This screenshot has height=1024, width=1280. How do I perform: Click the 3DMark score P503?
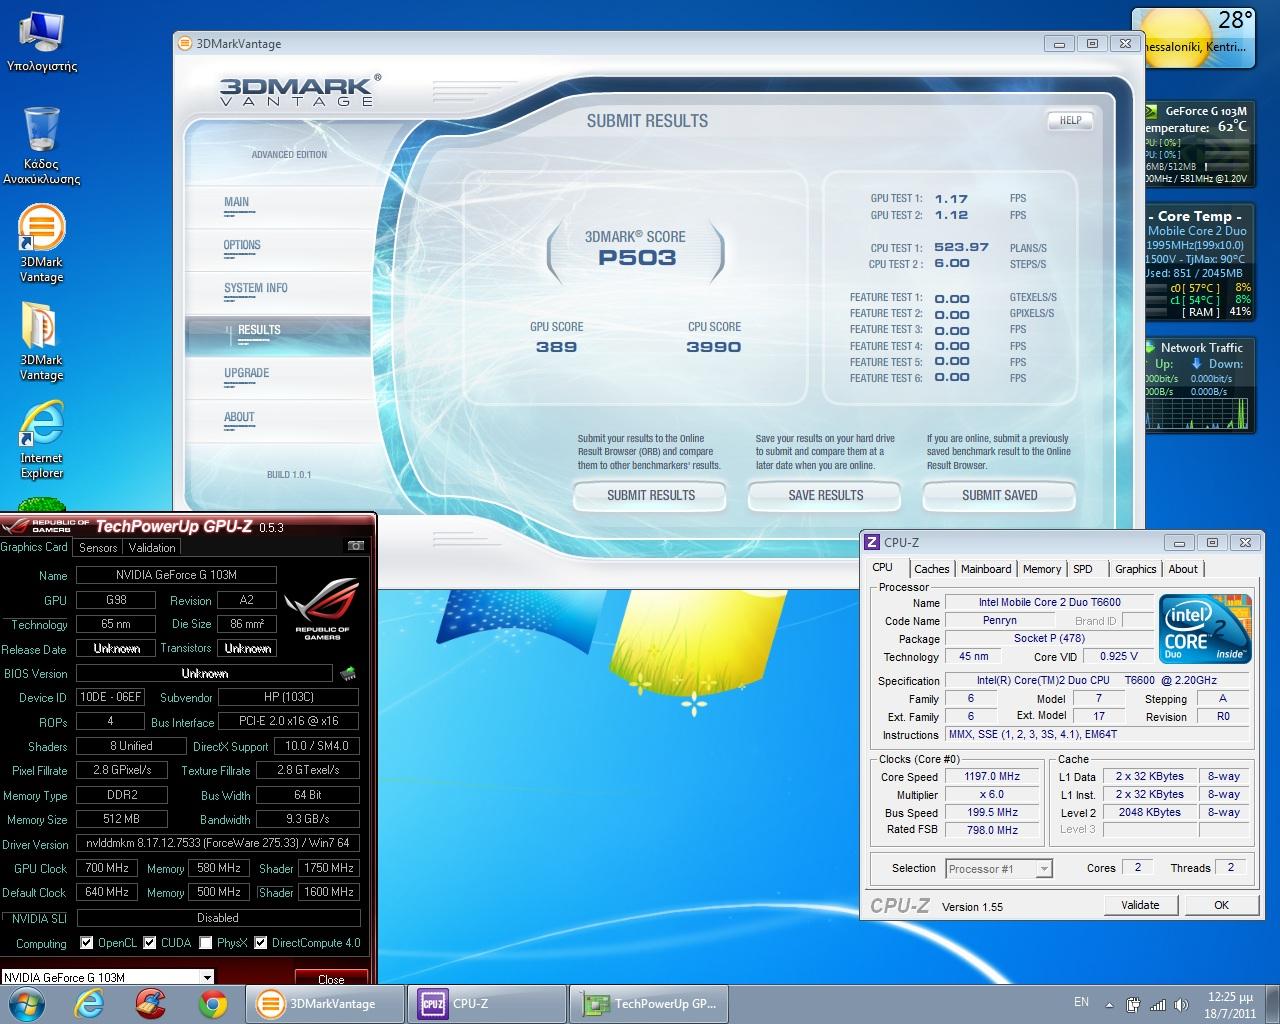coord(637,258)
